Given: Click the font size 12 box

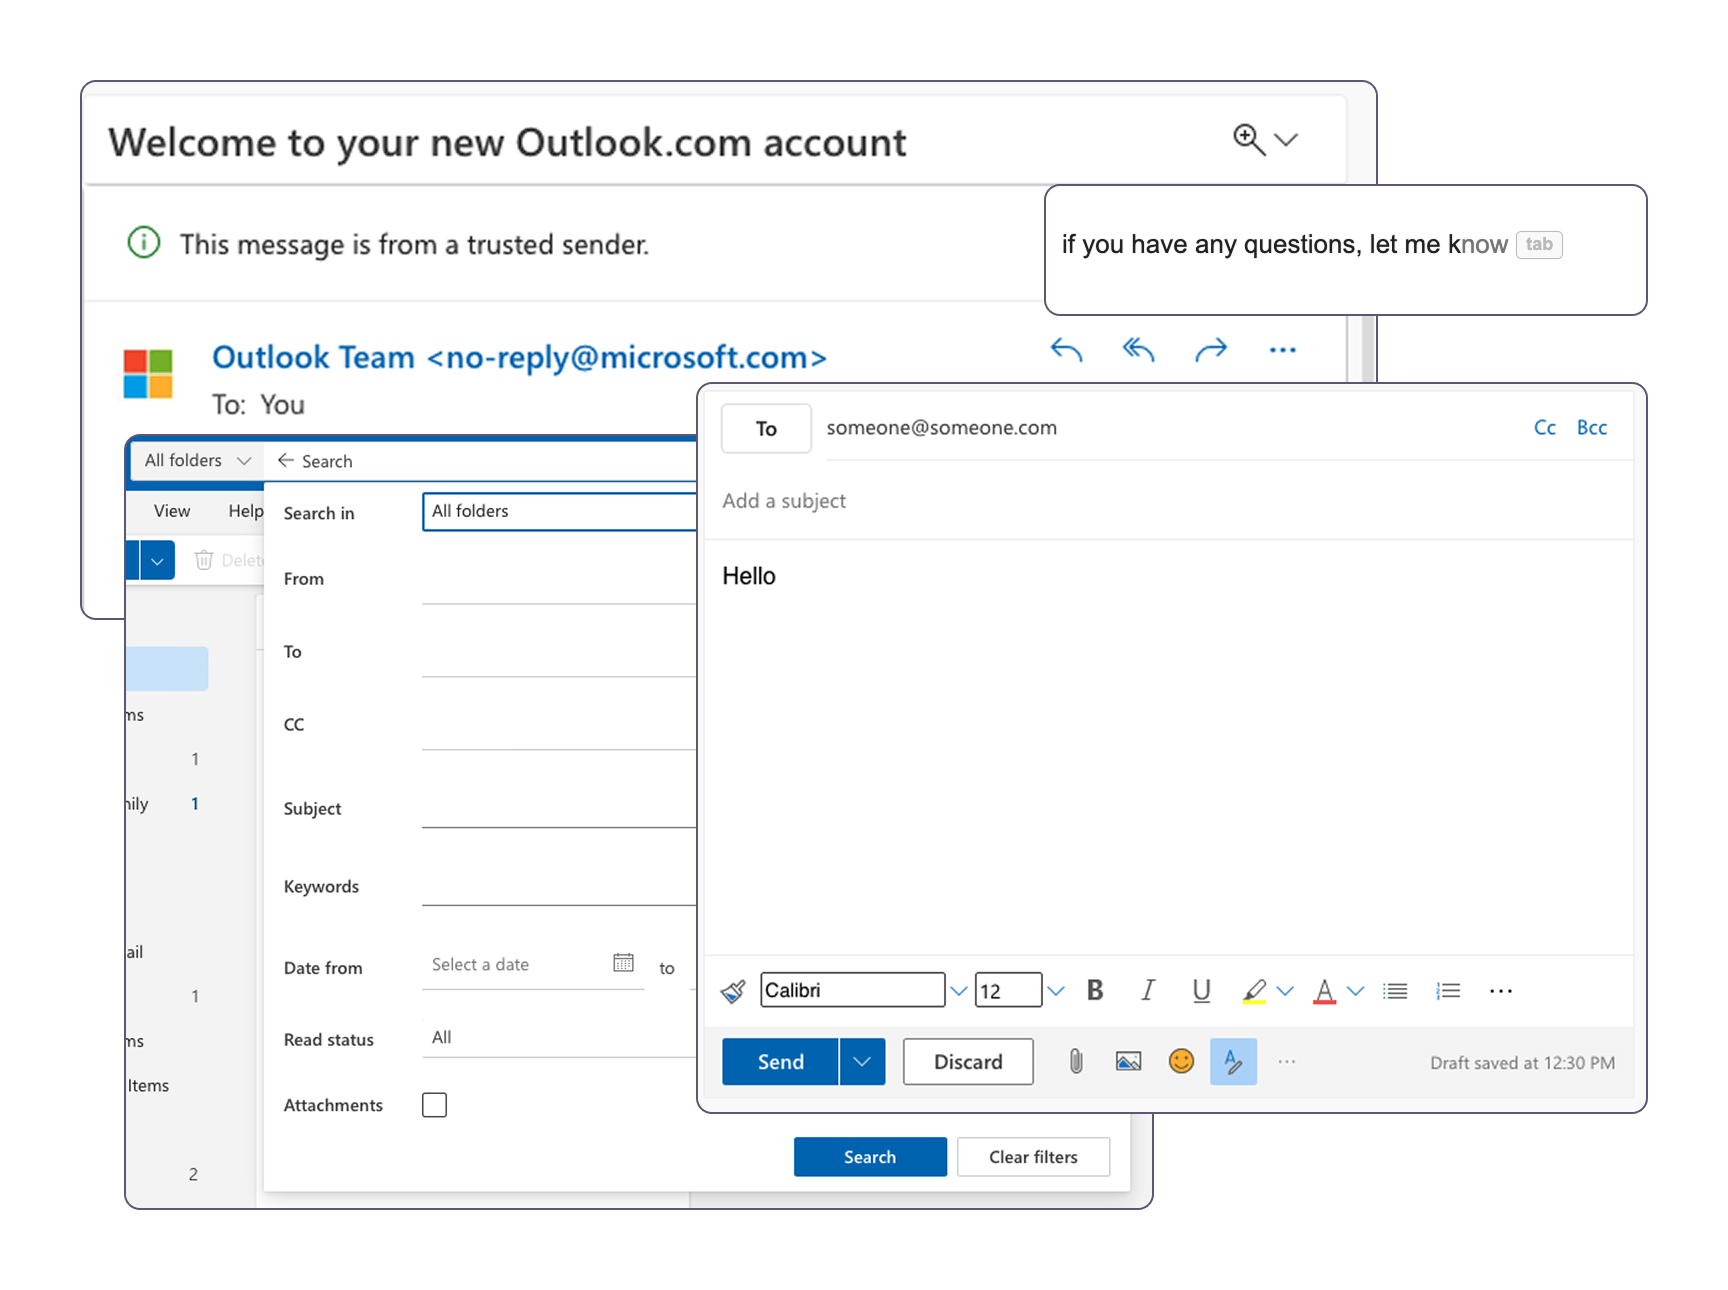Looking at the screenshot, I should [x=1008, y=990].
